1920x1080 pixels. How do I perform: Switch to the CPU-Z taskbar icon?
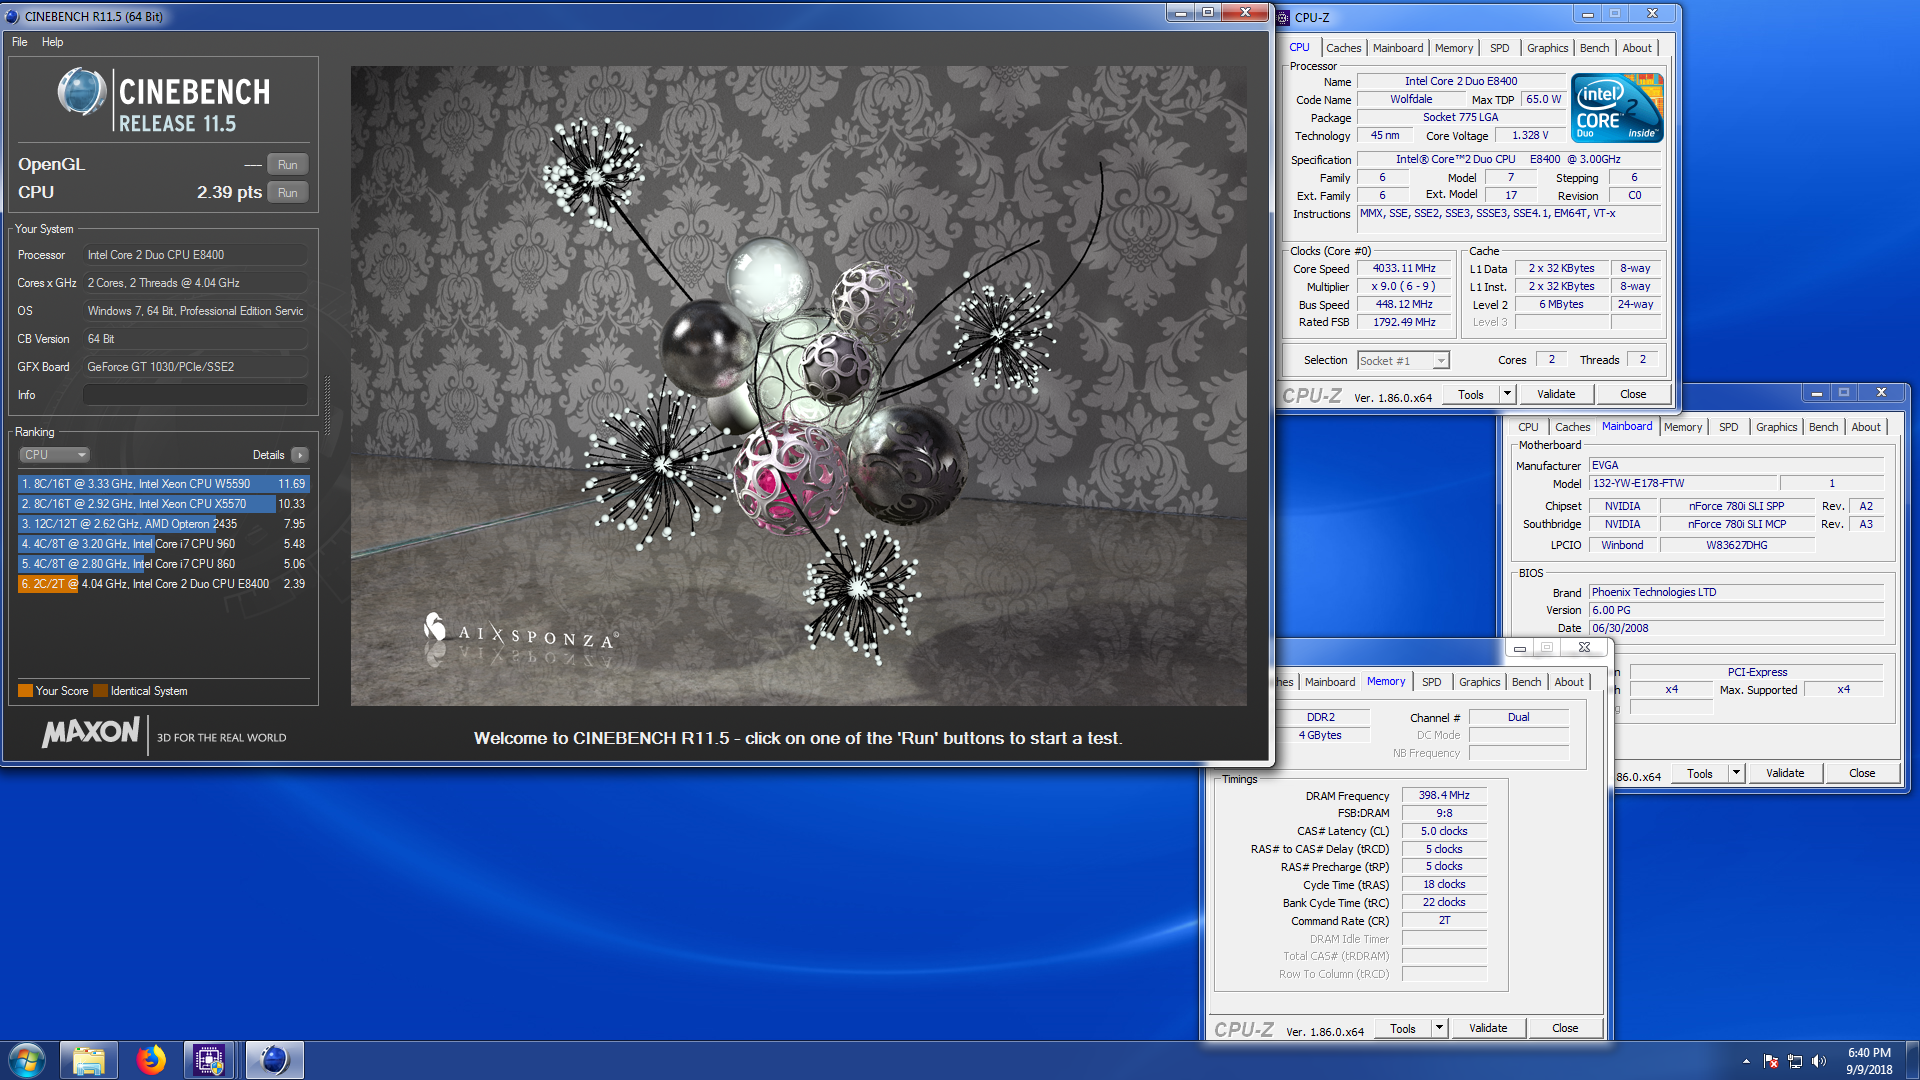(x=209, y=1060)
